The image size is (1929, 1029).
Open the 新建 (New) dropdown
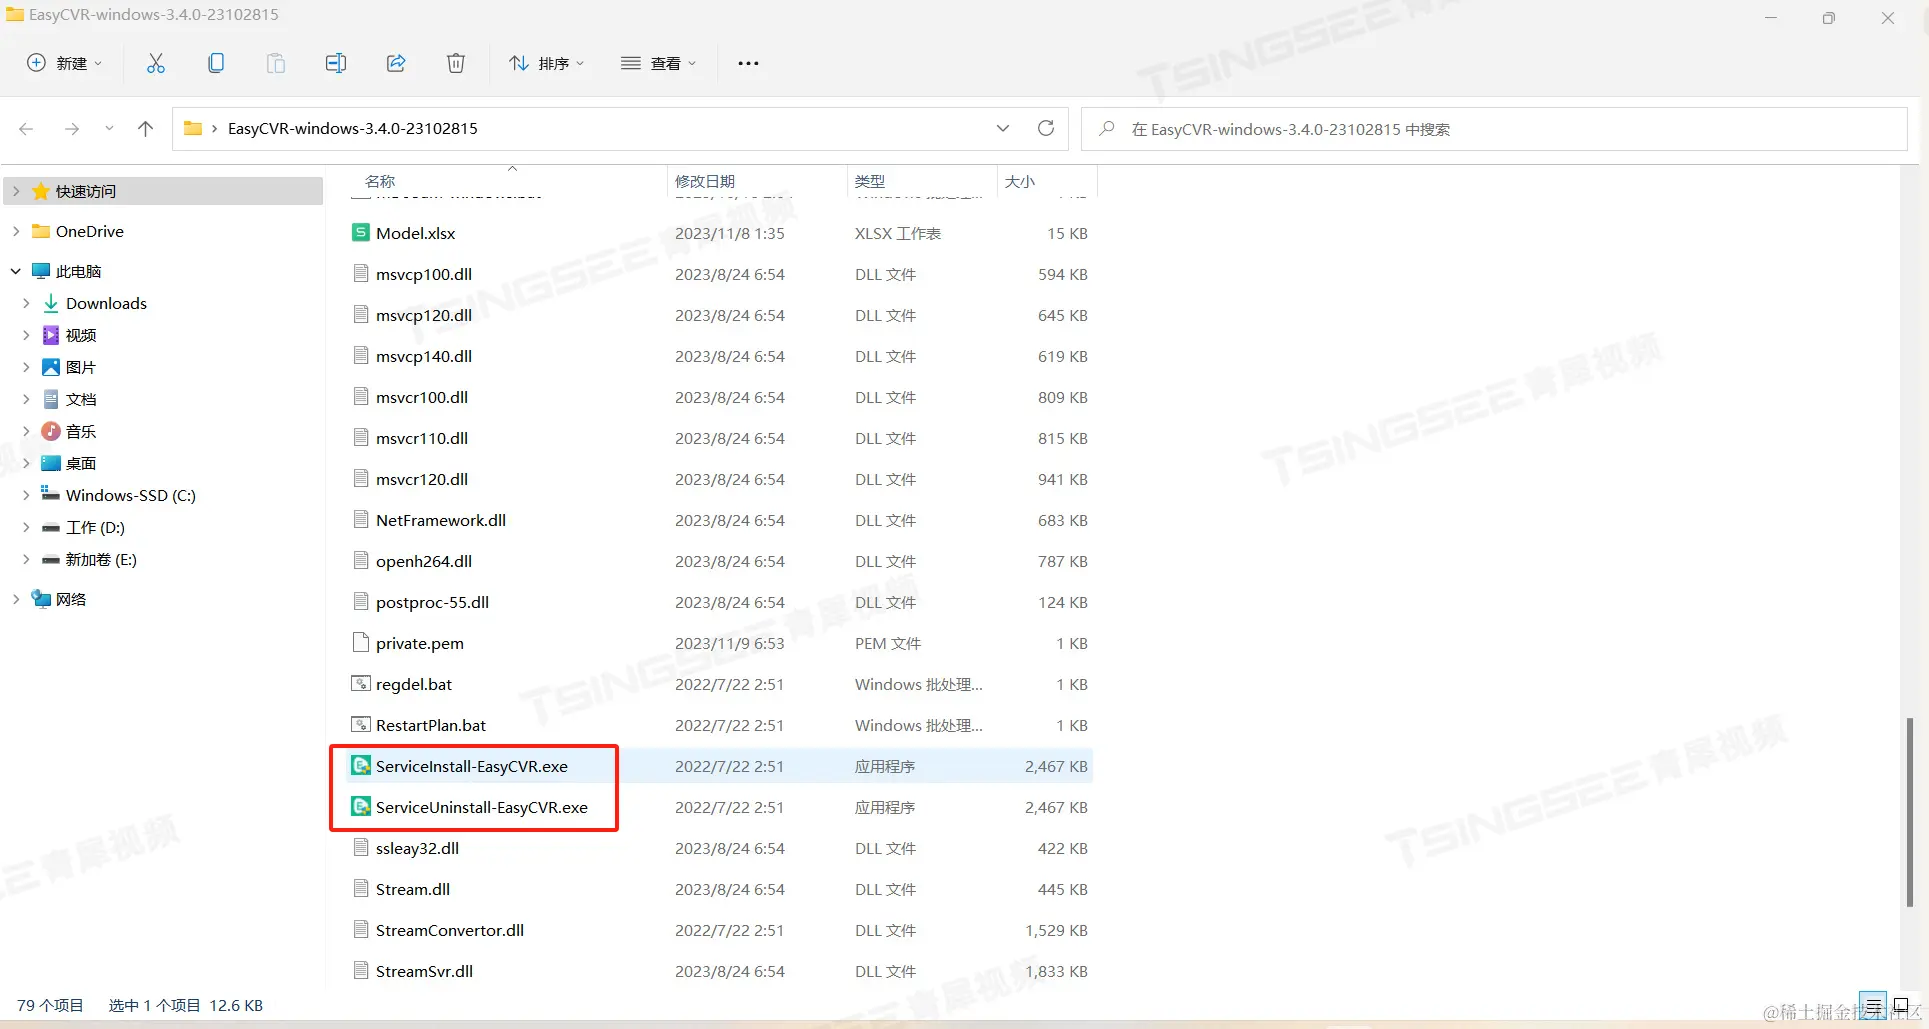click(x=64, y=63)
